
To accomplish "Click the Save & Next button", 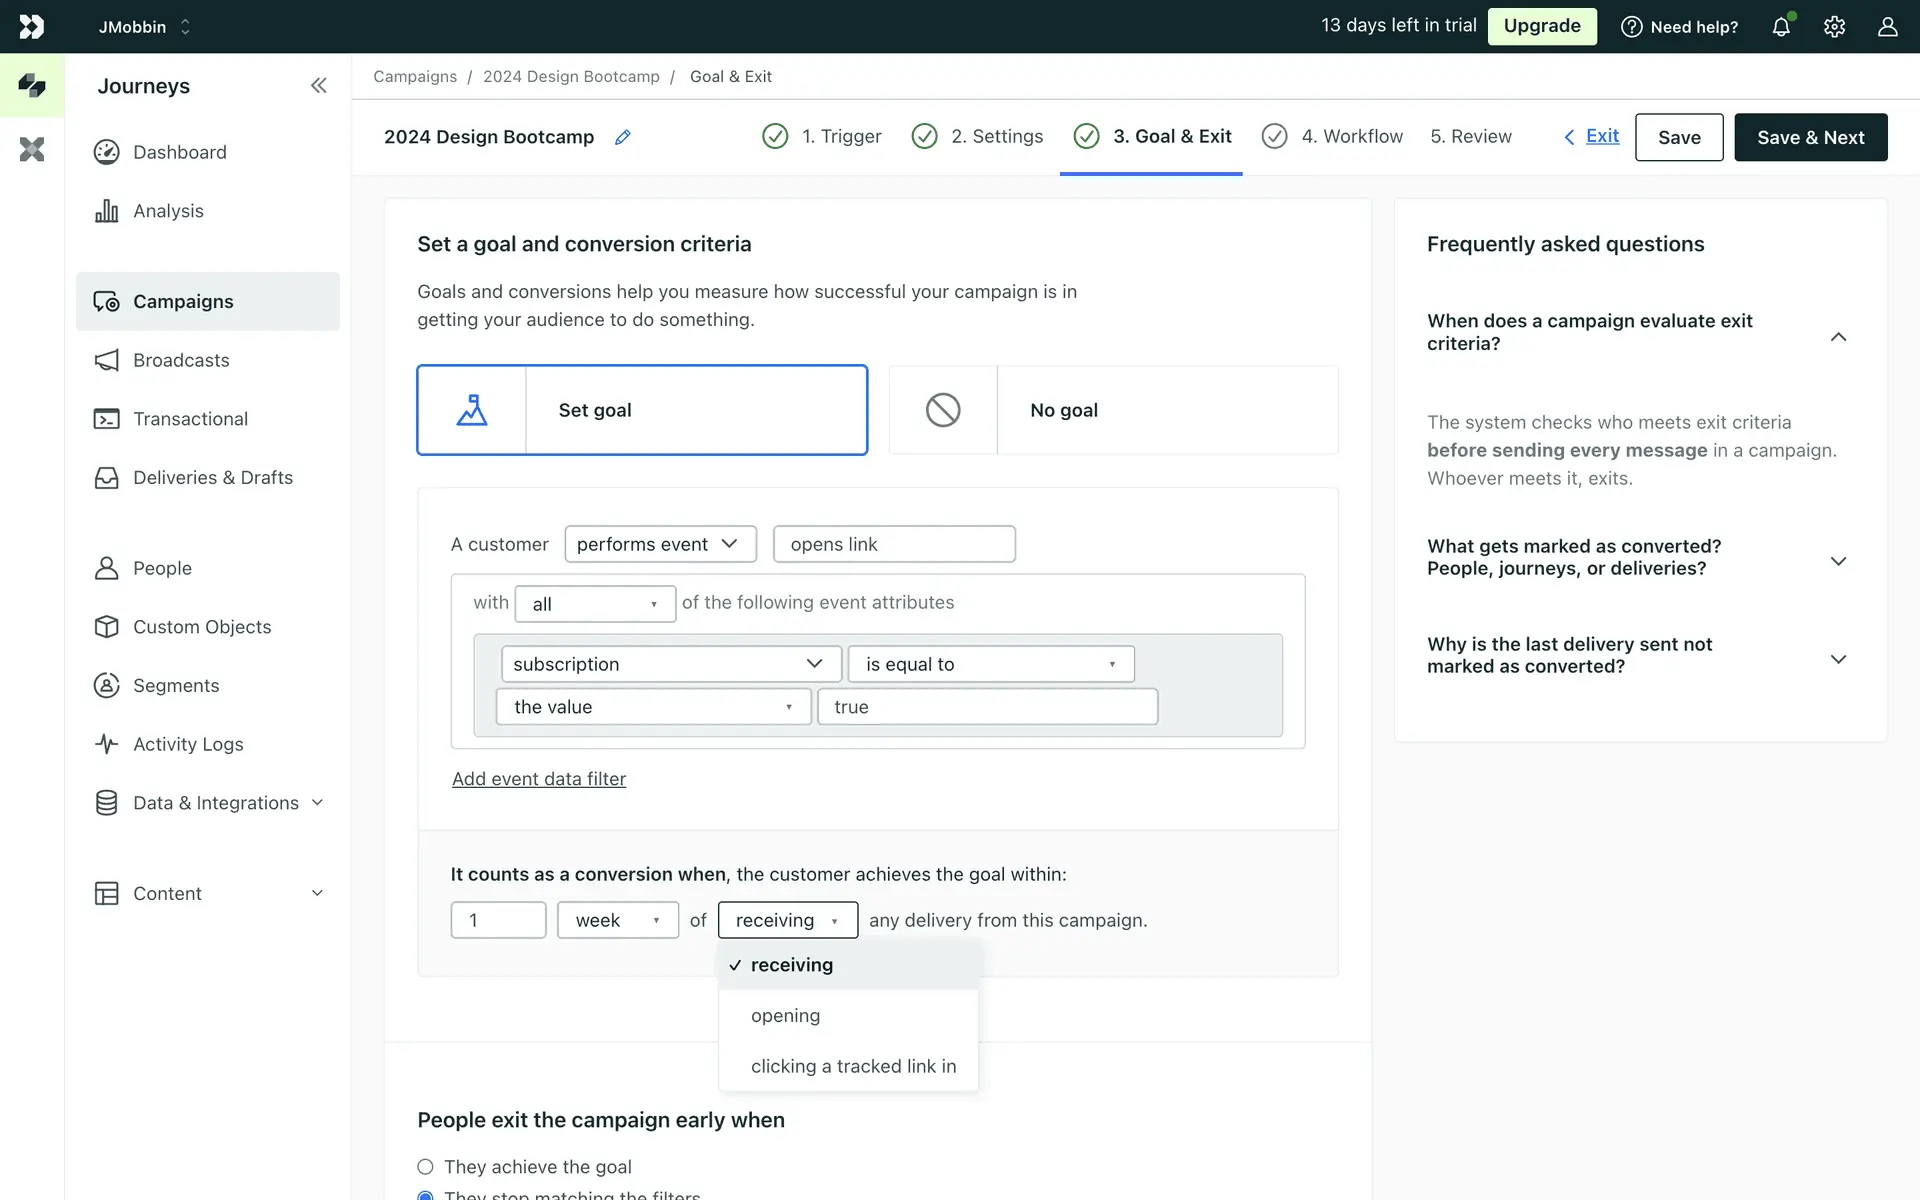I will pos(1810,137).
